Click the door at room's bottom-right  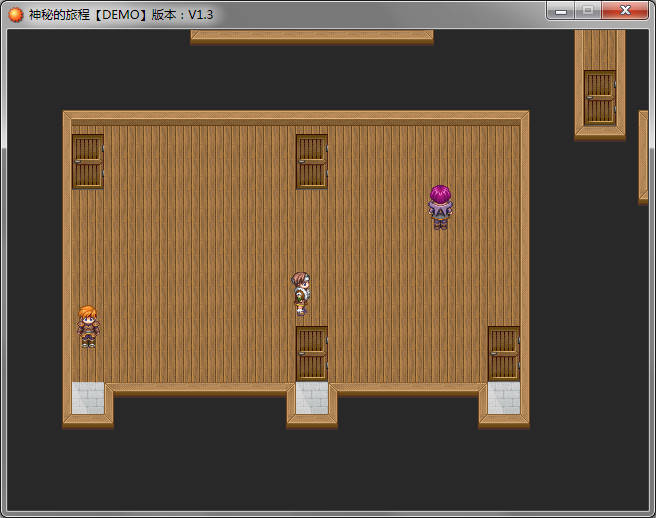point(503,353)
